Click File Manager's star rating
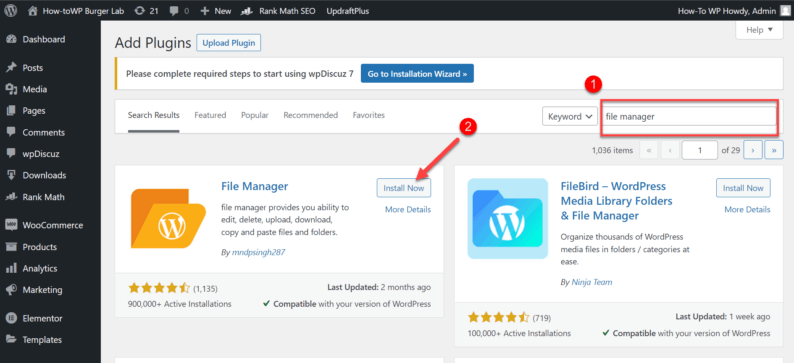 pos(160,288)
